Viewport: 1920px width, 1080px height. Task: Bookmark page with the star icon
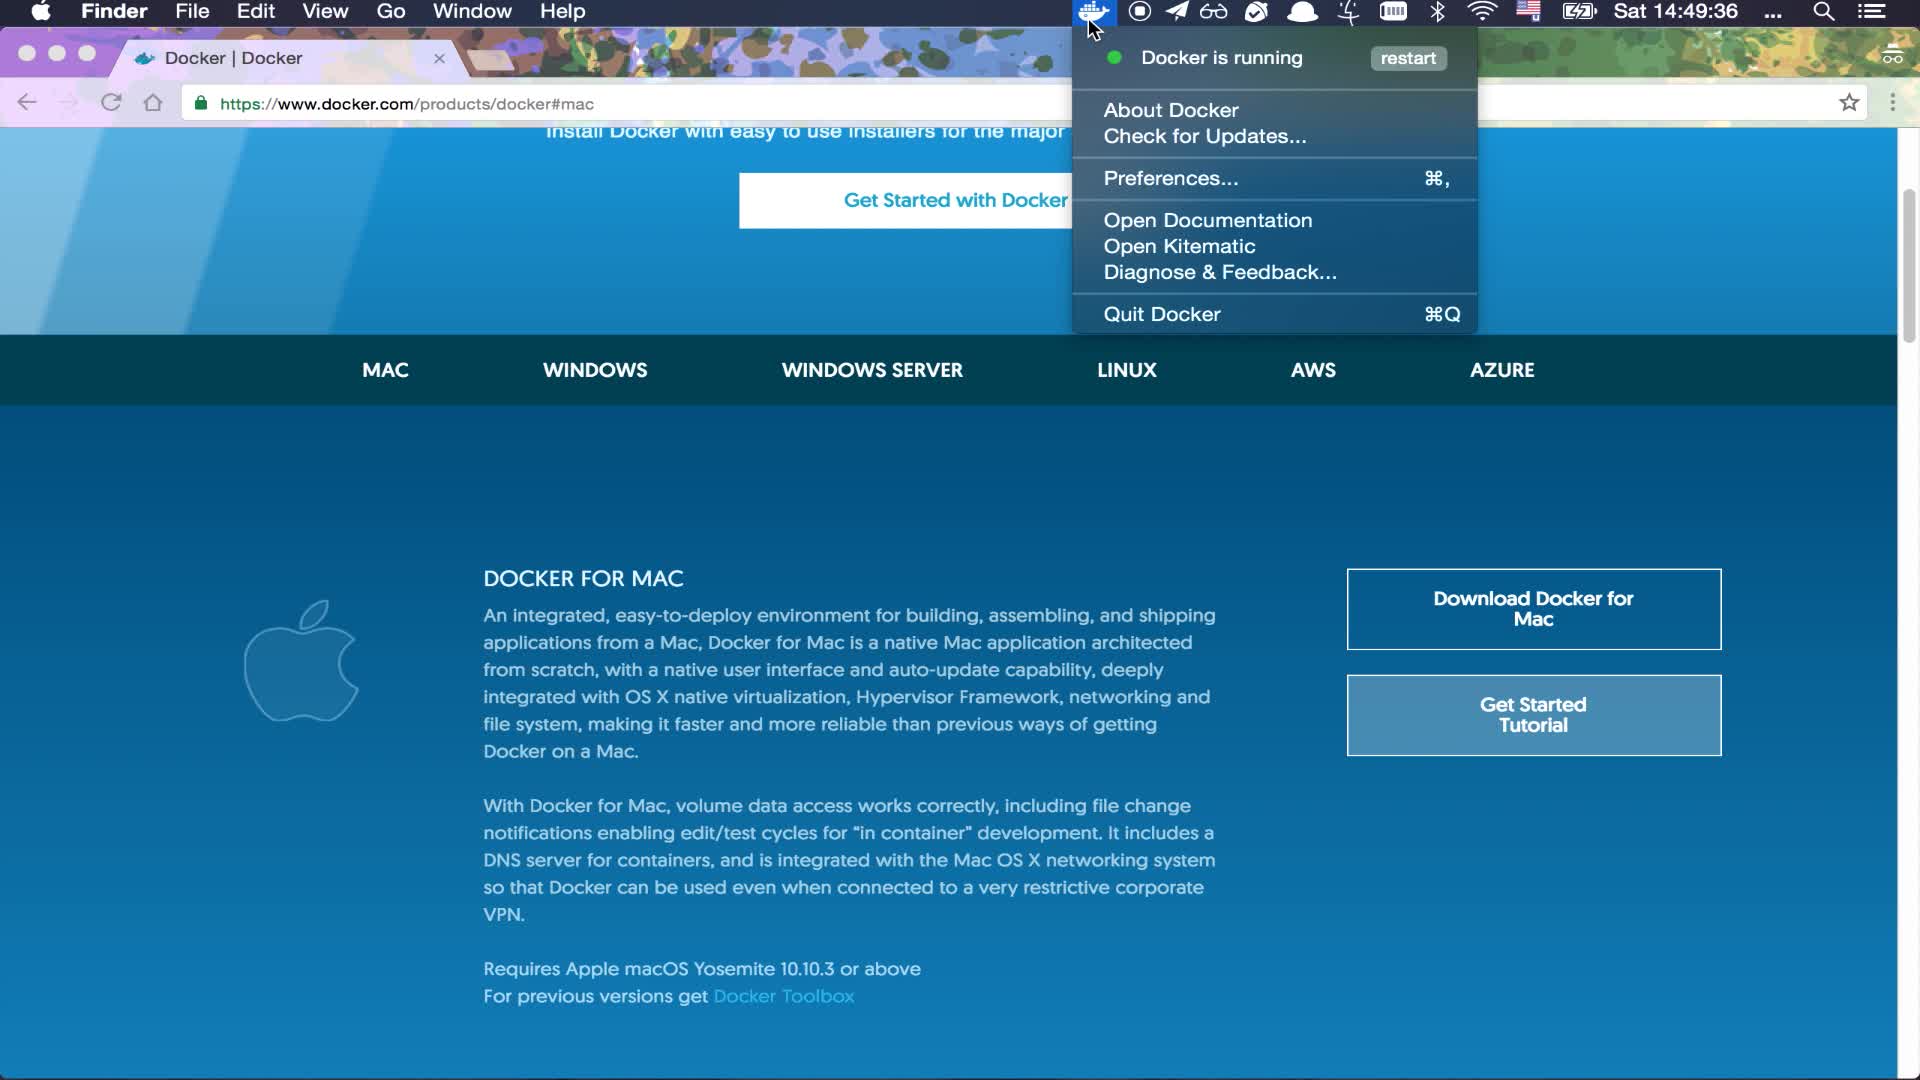(x=1849, y=103)
